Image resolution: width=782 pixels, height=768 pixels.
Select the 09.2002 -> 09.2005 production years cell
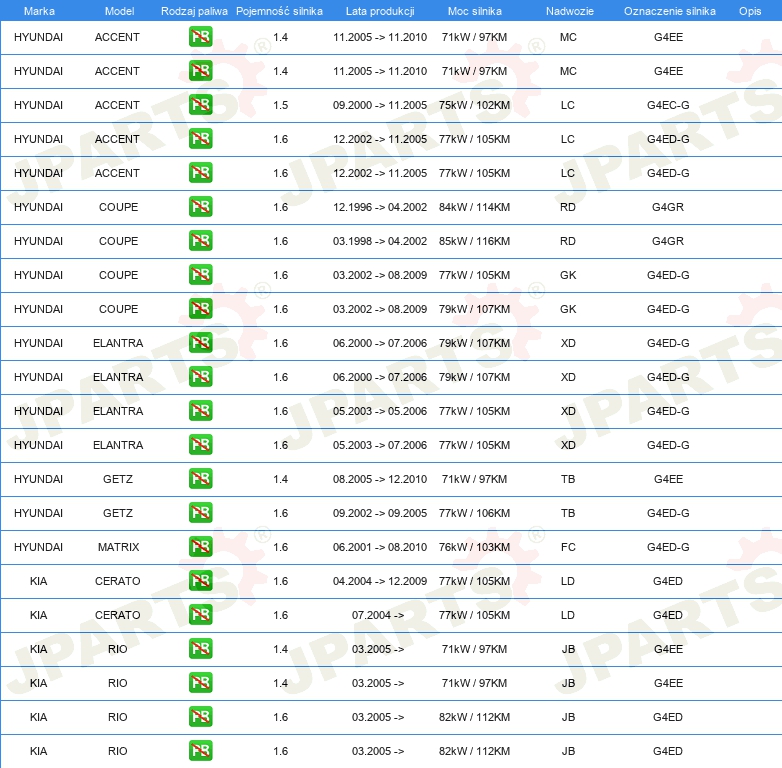point(380,513)
